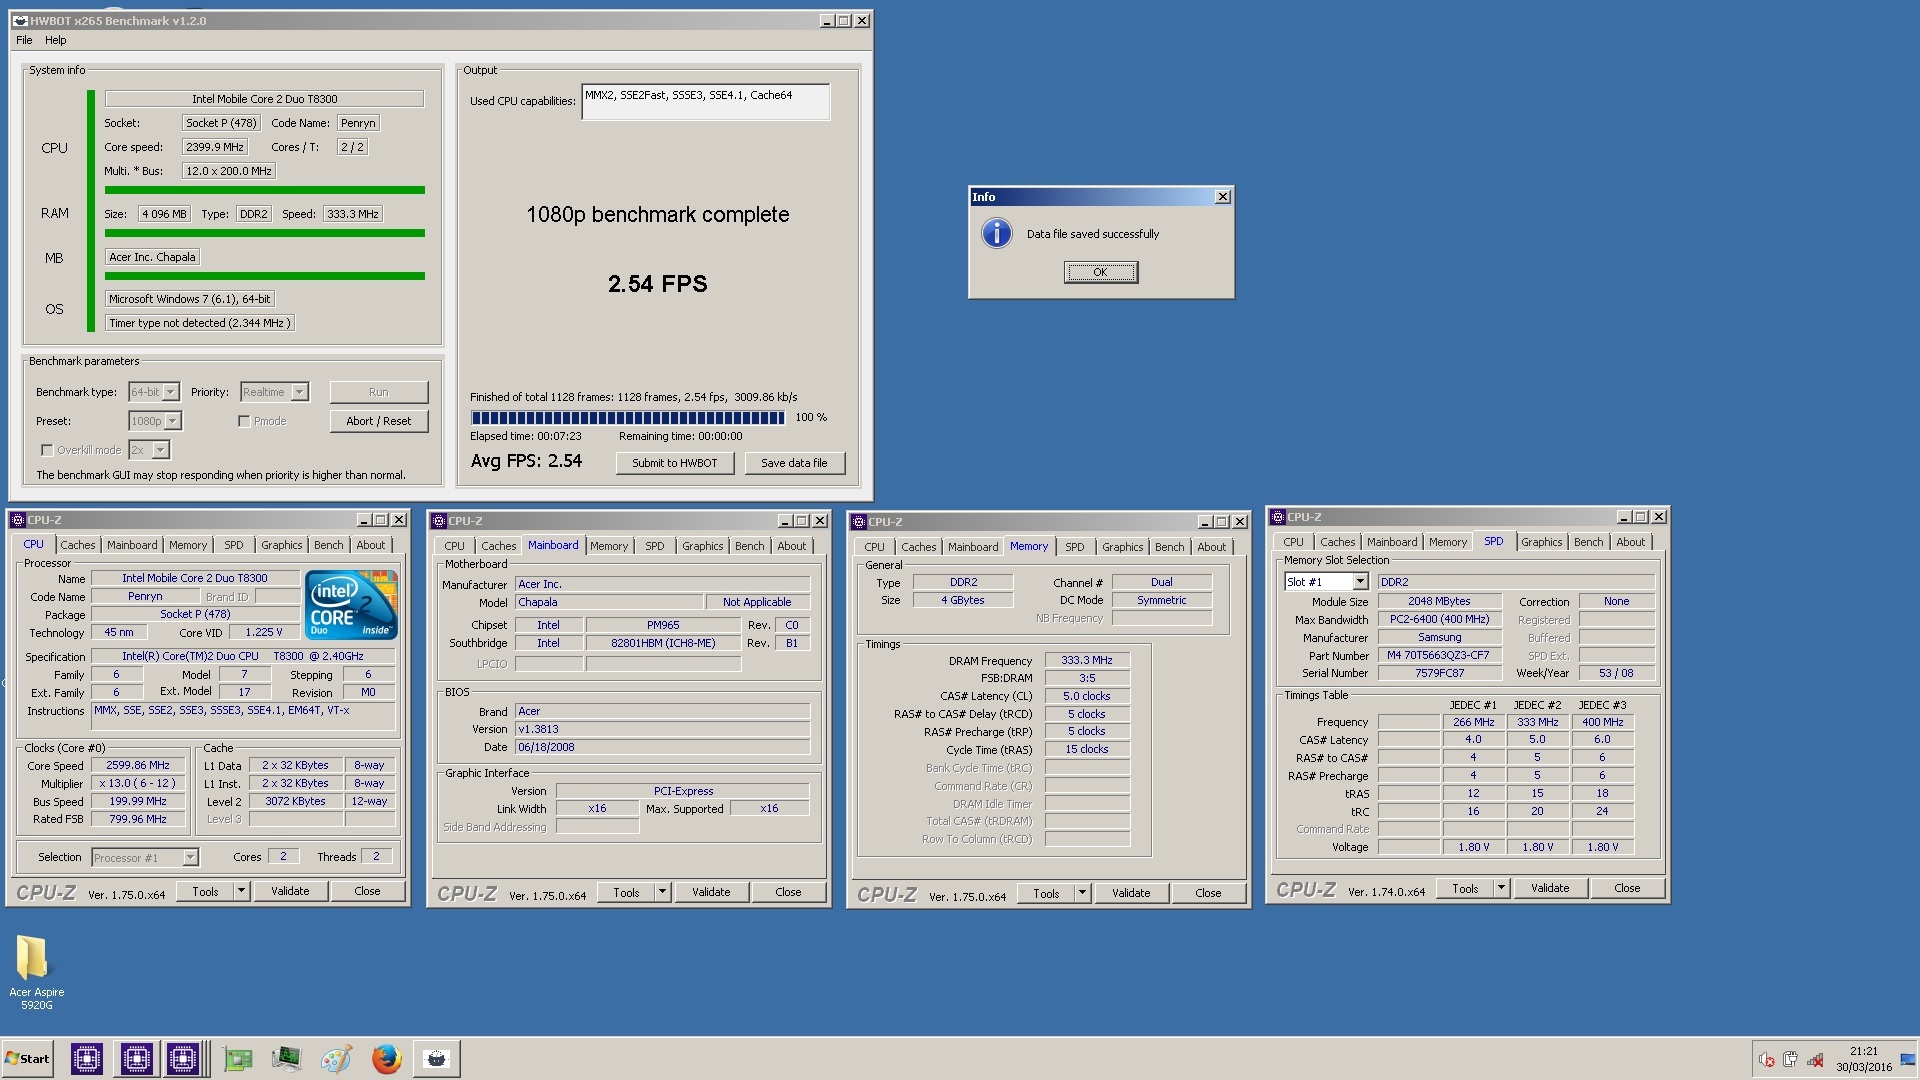Viewport: 1920px width, 1080px height.
Task: Launch Firefox from the taskbar
Action: coord(386,1058)
